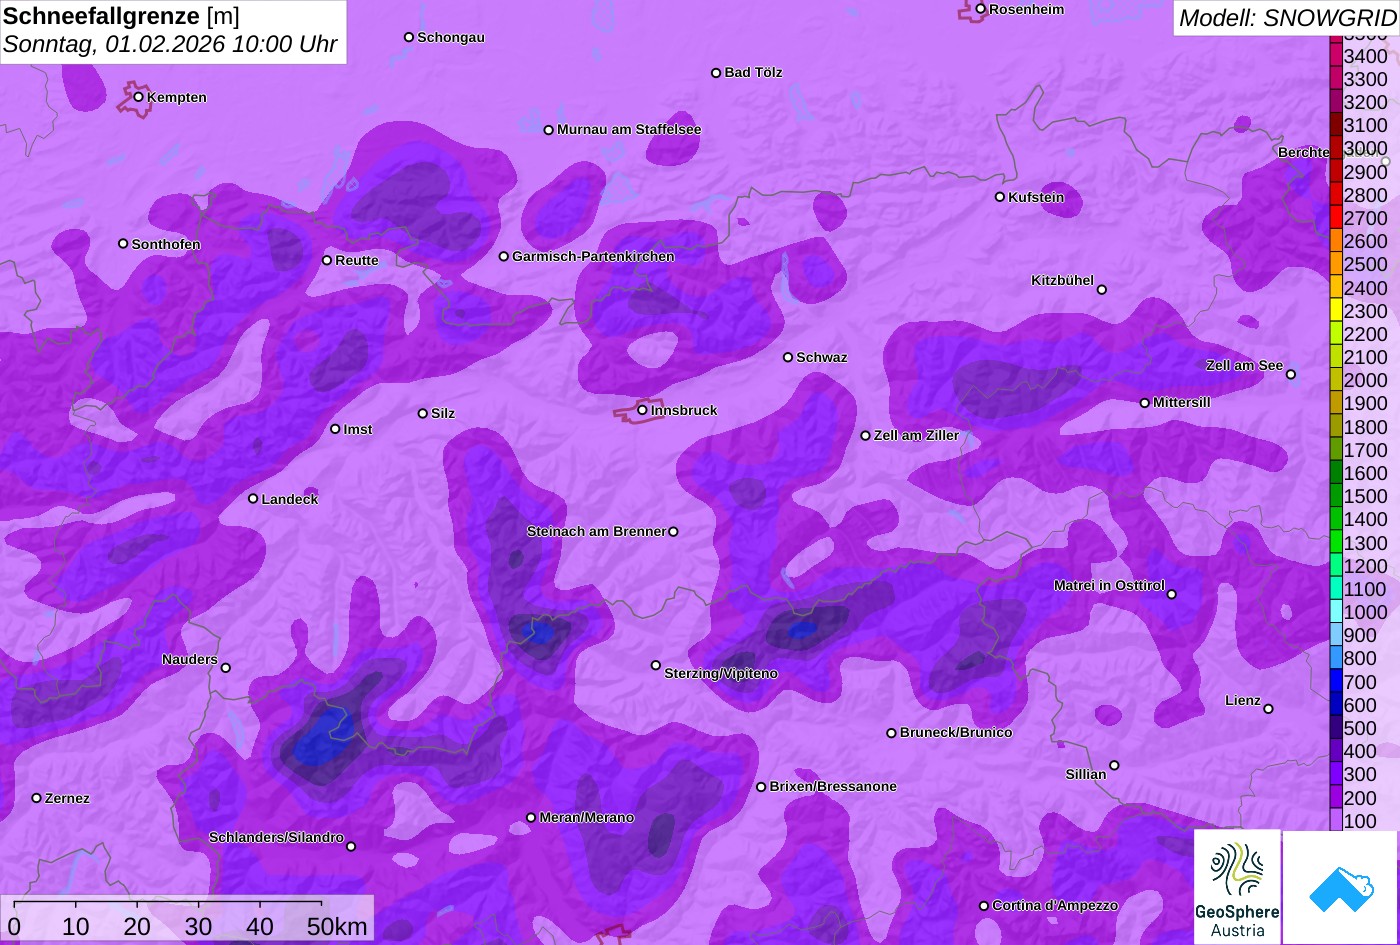Click the Meran/Merano label
This screenshot has width=1400, height=945.
[587, 817]
